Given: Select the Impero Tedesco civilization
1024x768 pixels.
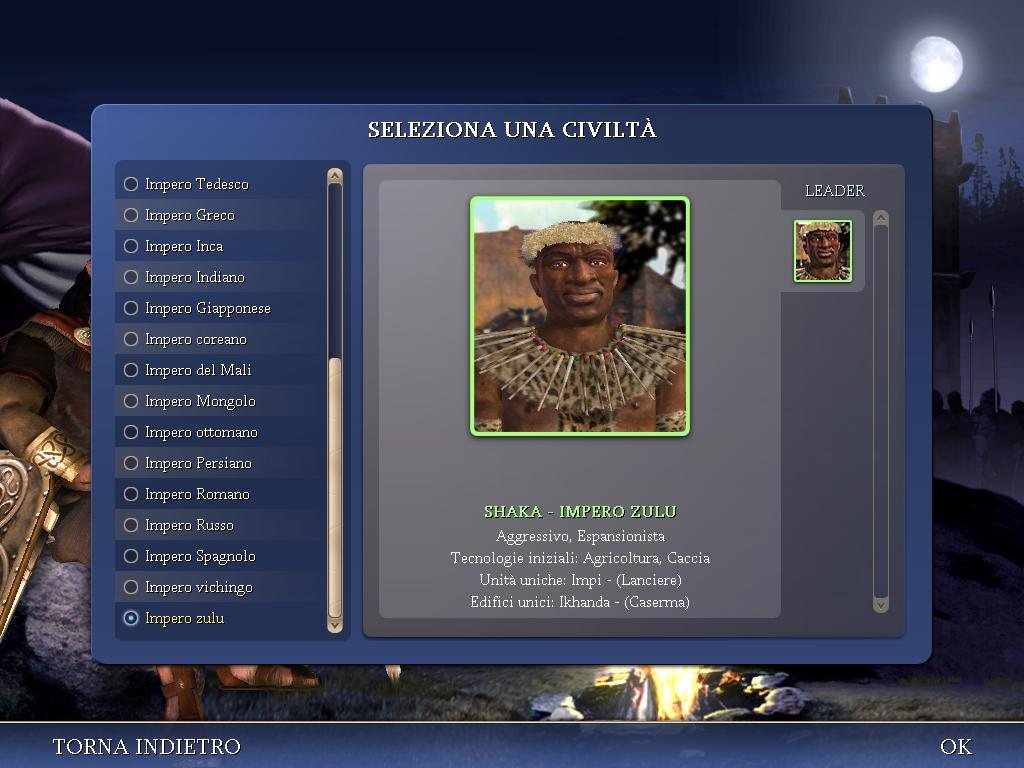Looking at the screenshot, I should coord(219,184).
